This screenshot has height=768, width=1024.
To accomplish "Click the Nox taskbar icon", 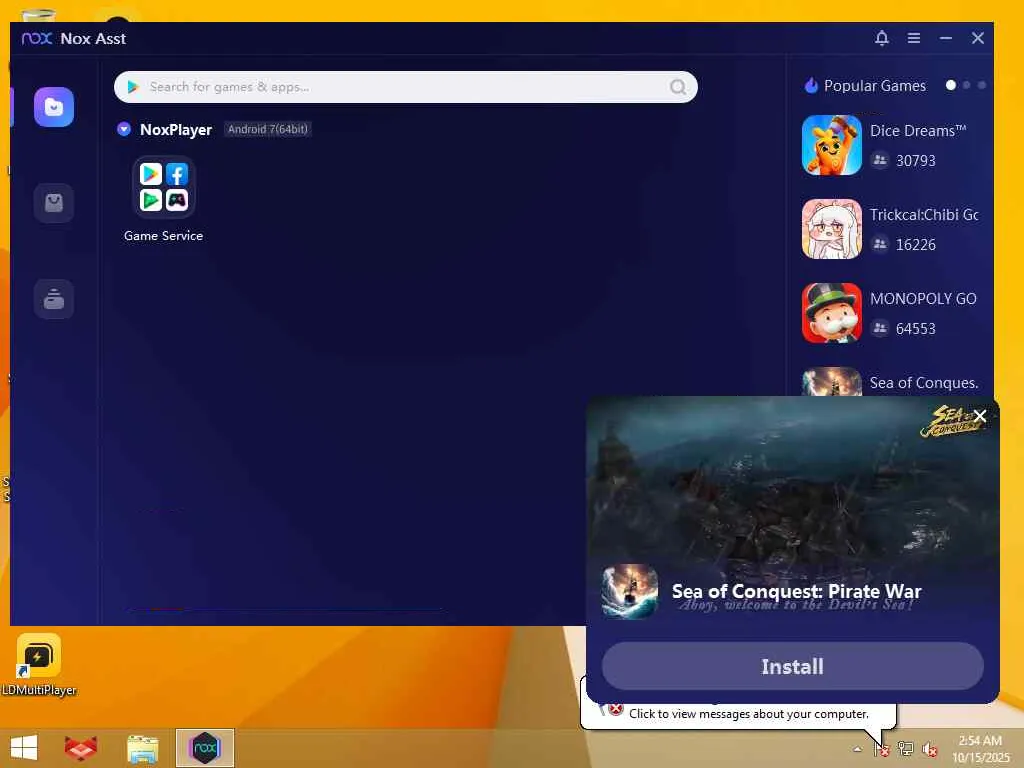I will click(204, 748).
